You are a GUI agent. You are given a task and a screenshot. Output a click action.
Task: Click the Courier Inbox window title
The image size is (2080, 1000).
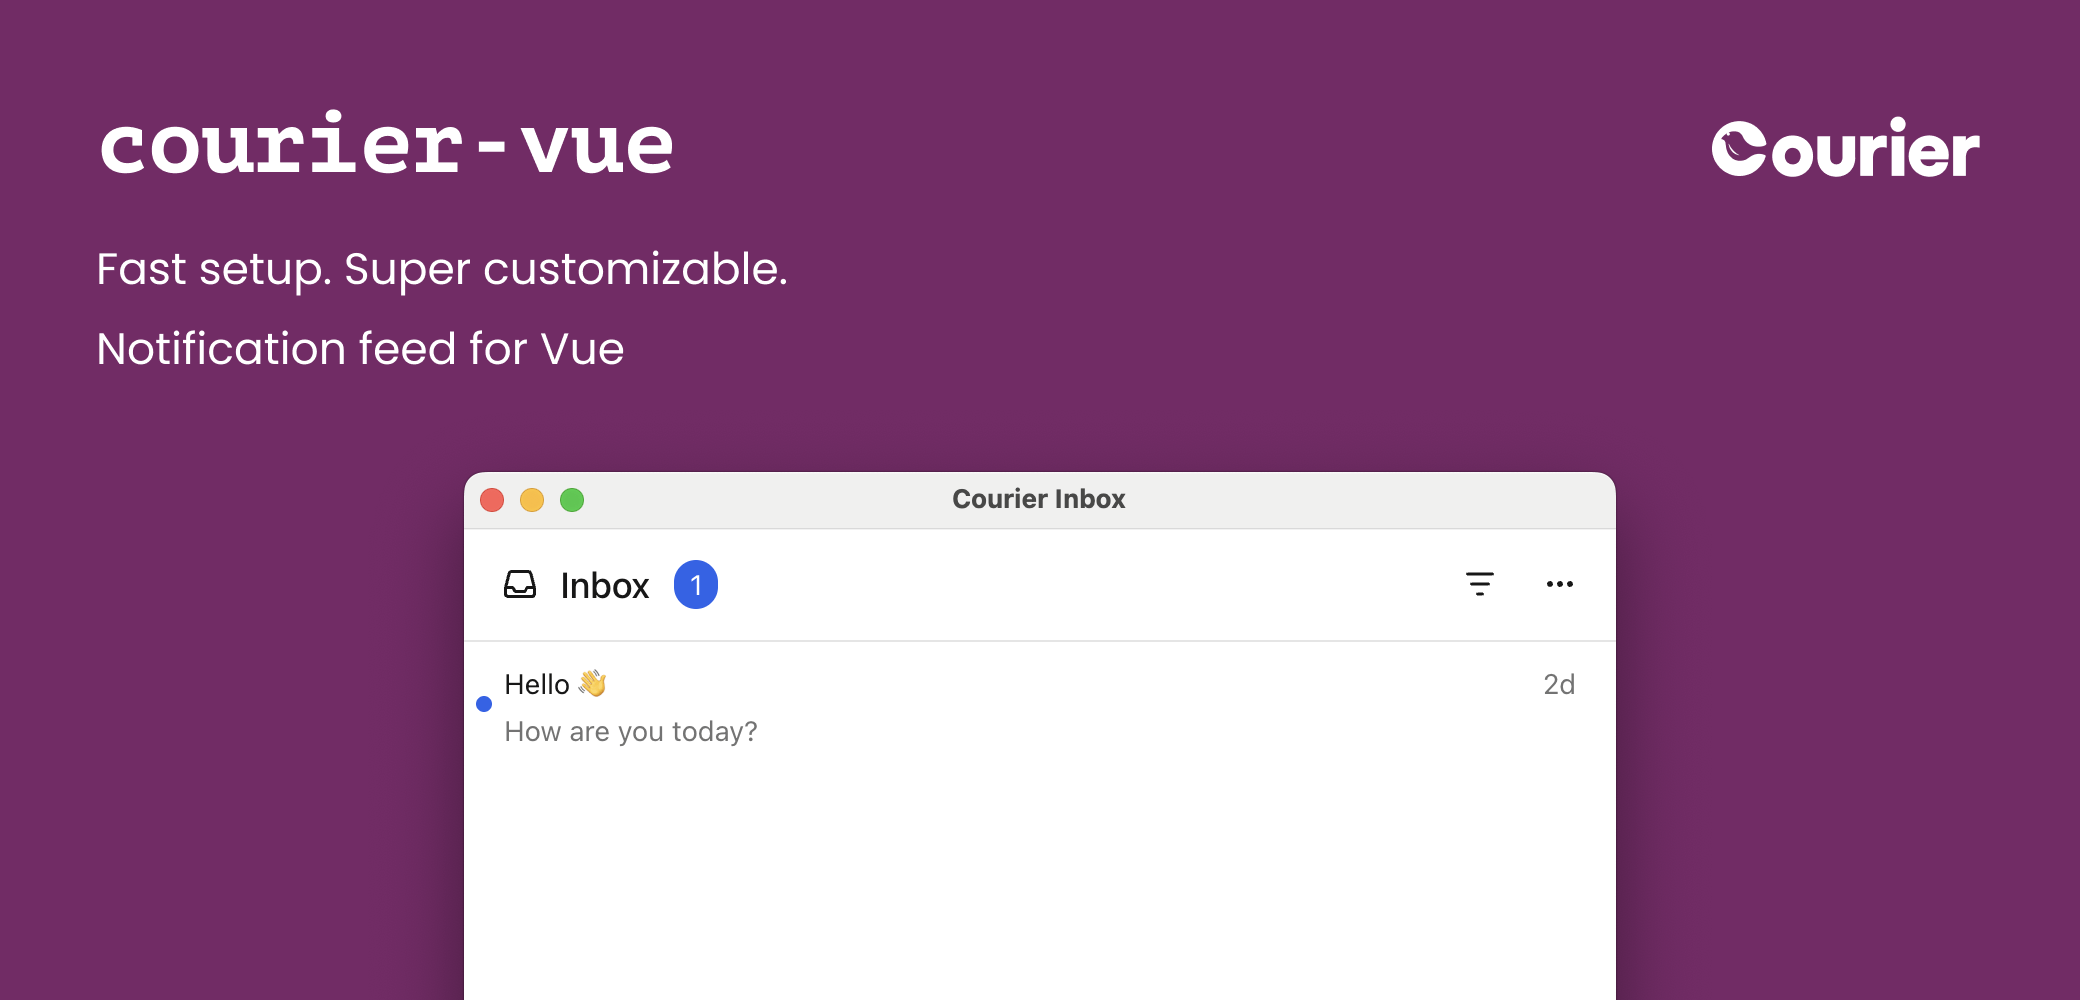pyautogui.click(x=1039, y=499)
